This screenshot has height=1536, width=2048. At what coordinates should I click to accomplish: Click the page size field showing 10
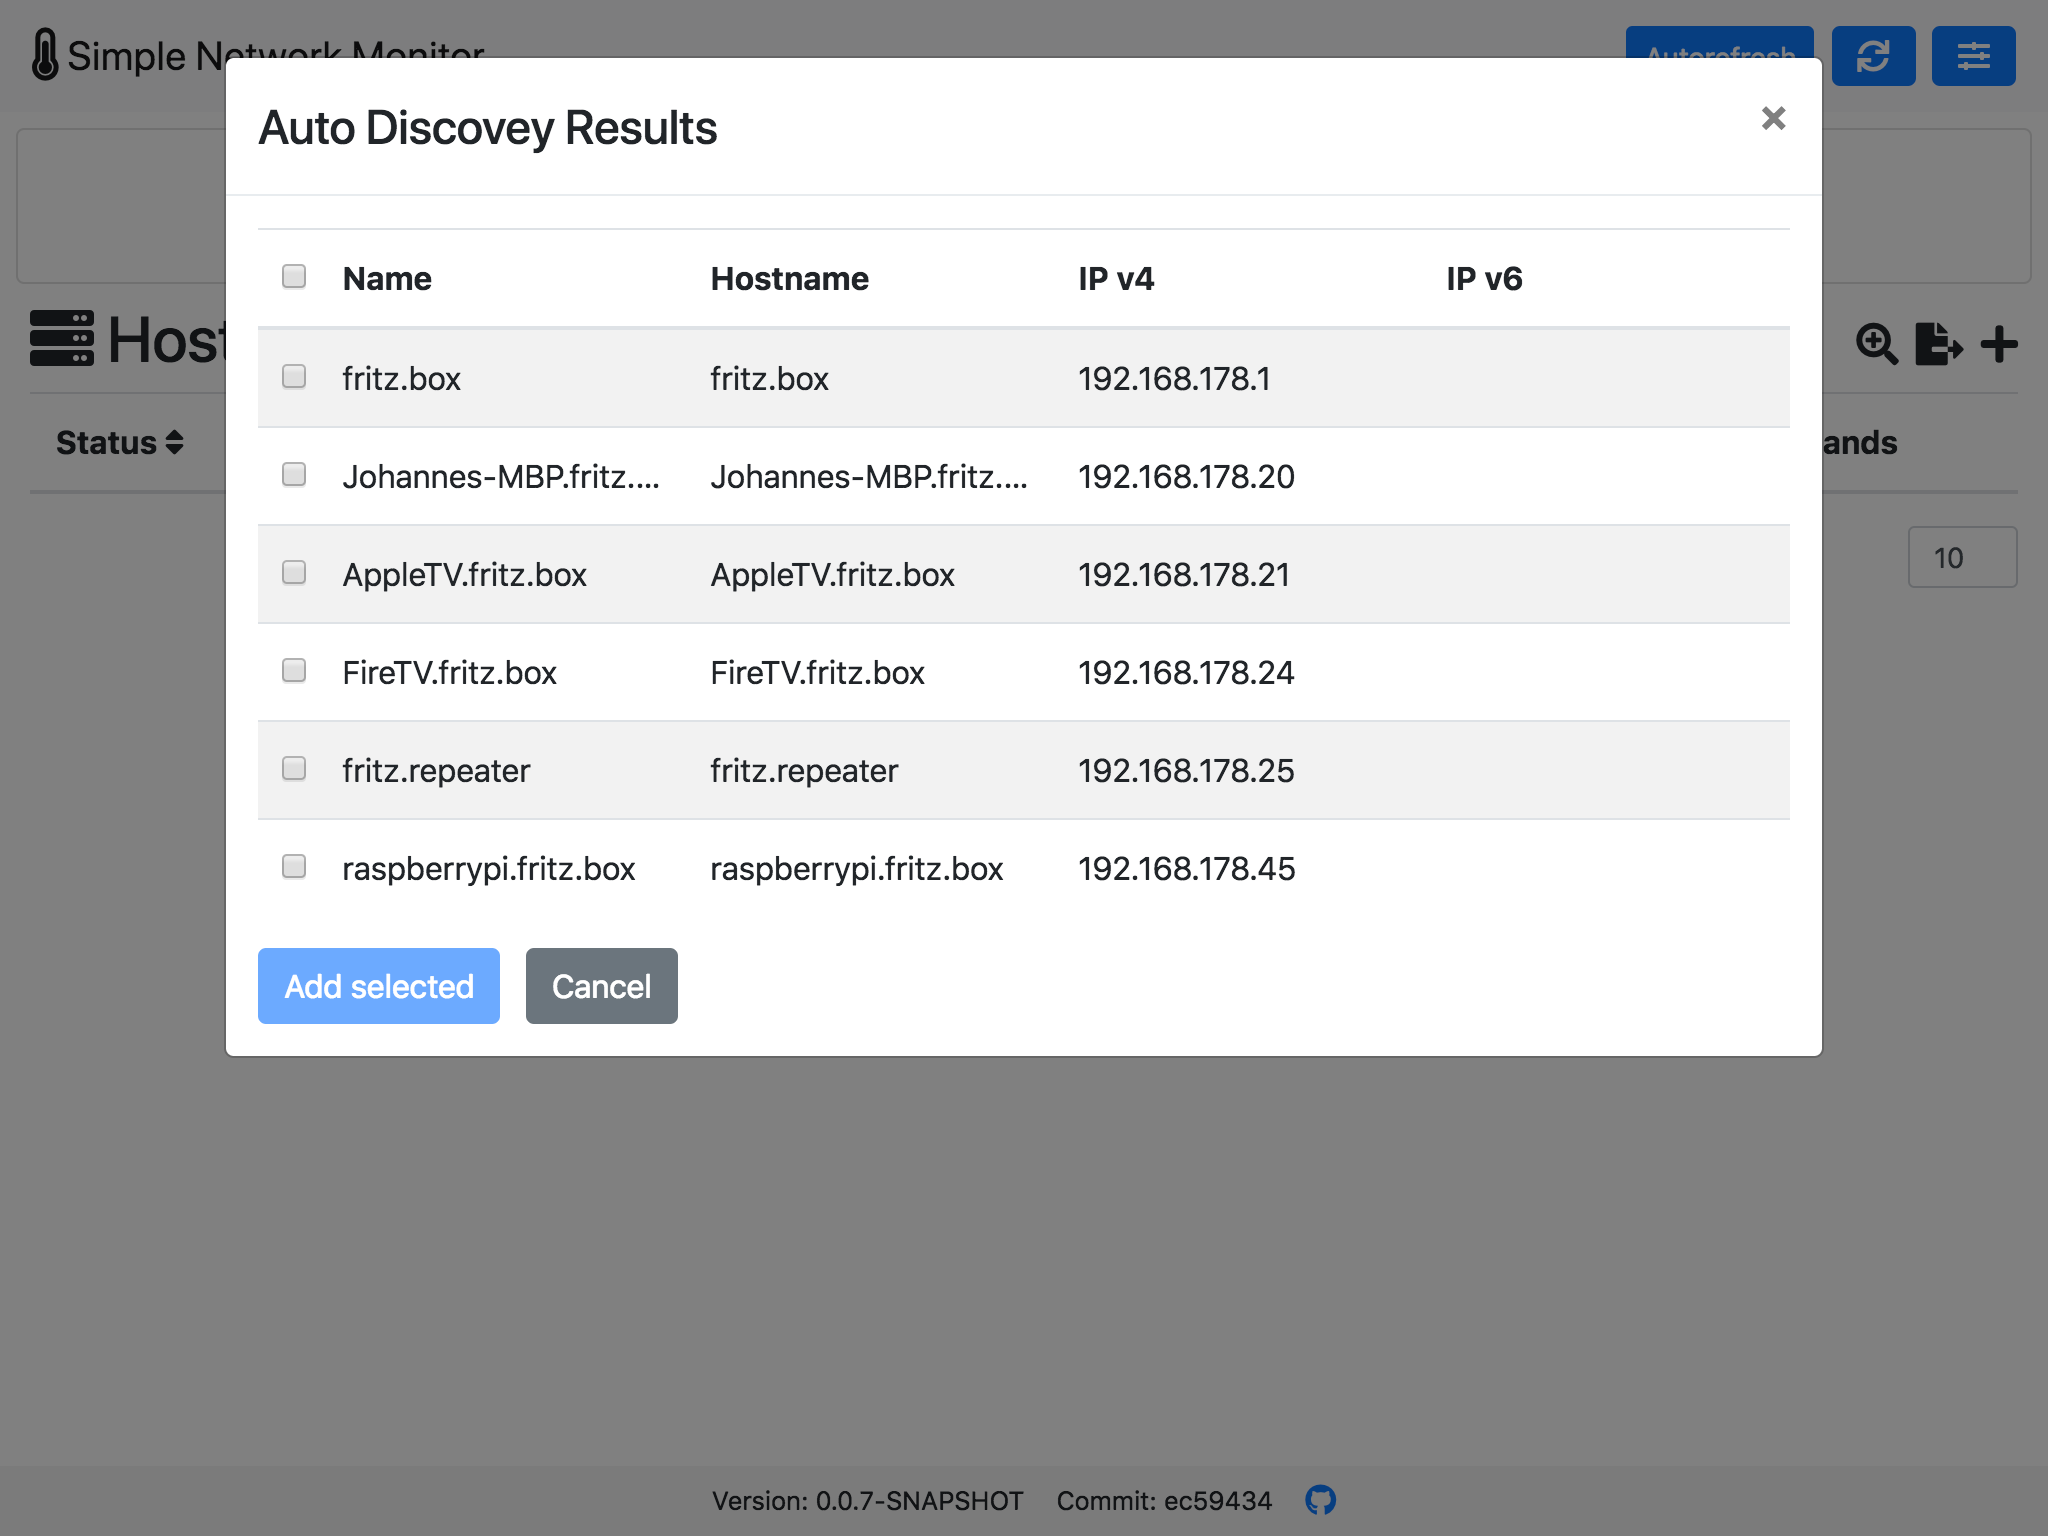coord(1962,557)
